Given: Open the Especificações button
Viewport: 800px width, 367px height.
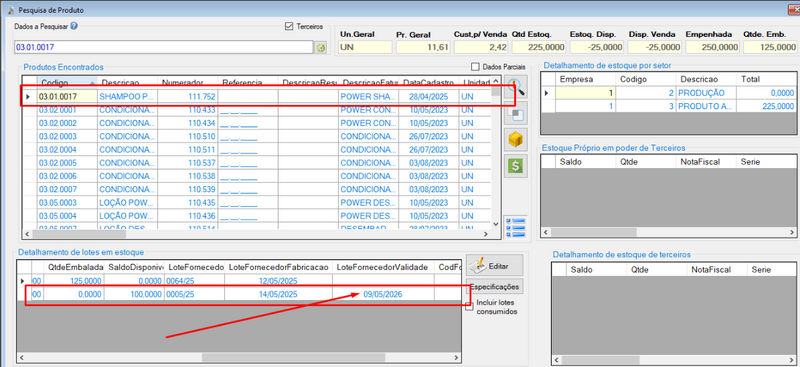Looking at the screenshot, I should click(494, 287).
